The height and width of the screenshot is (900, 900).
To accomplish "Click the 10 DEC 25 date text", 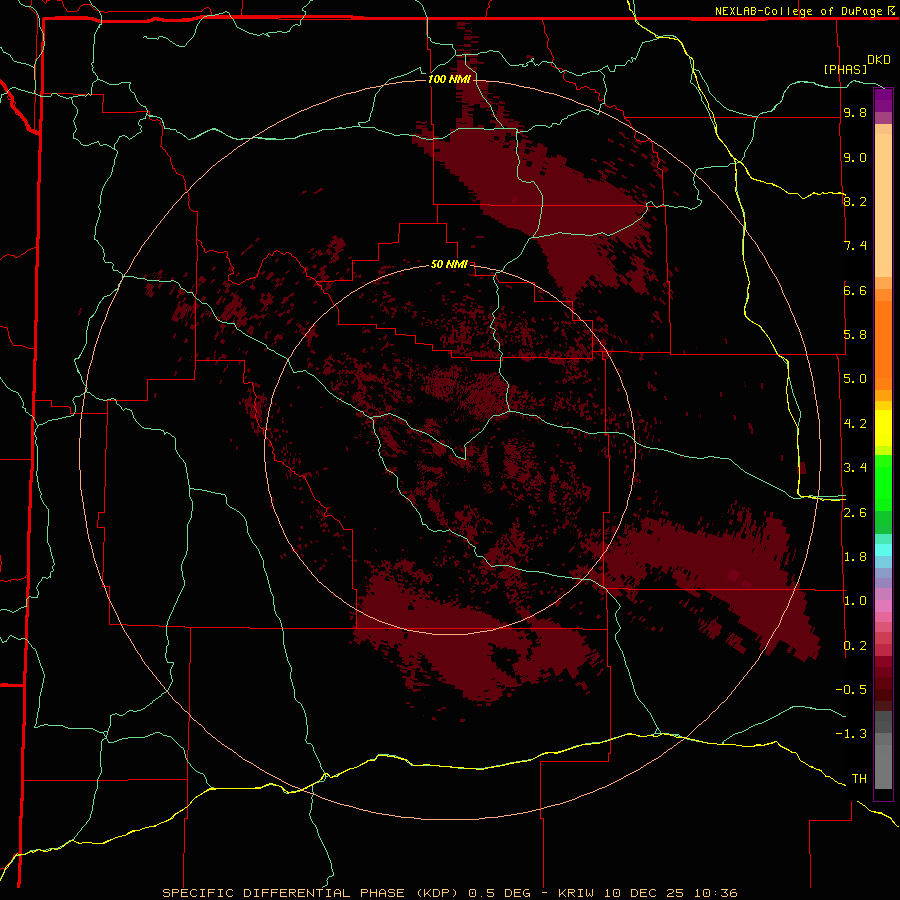I will (642, 893).
